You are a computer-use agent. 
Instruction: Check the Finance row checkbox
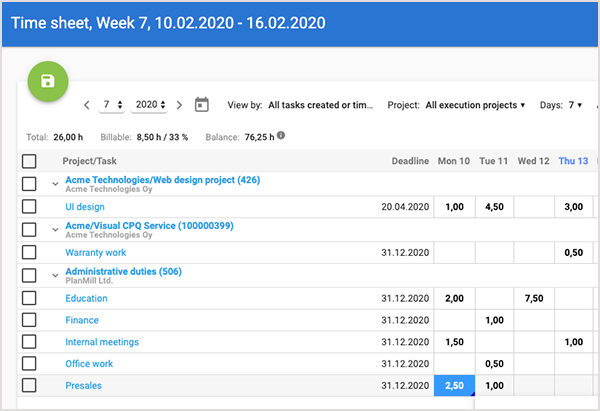pyautogui.click(x=29, y=320)
